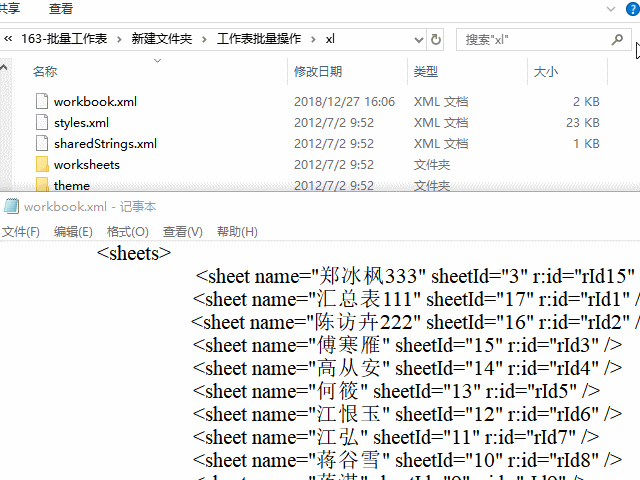
Task: Select the styles.xml file icon
Action: (x=42, y=122)
